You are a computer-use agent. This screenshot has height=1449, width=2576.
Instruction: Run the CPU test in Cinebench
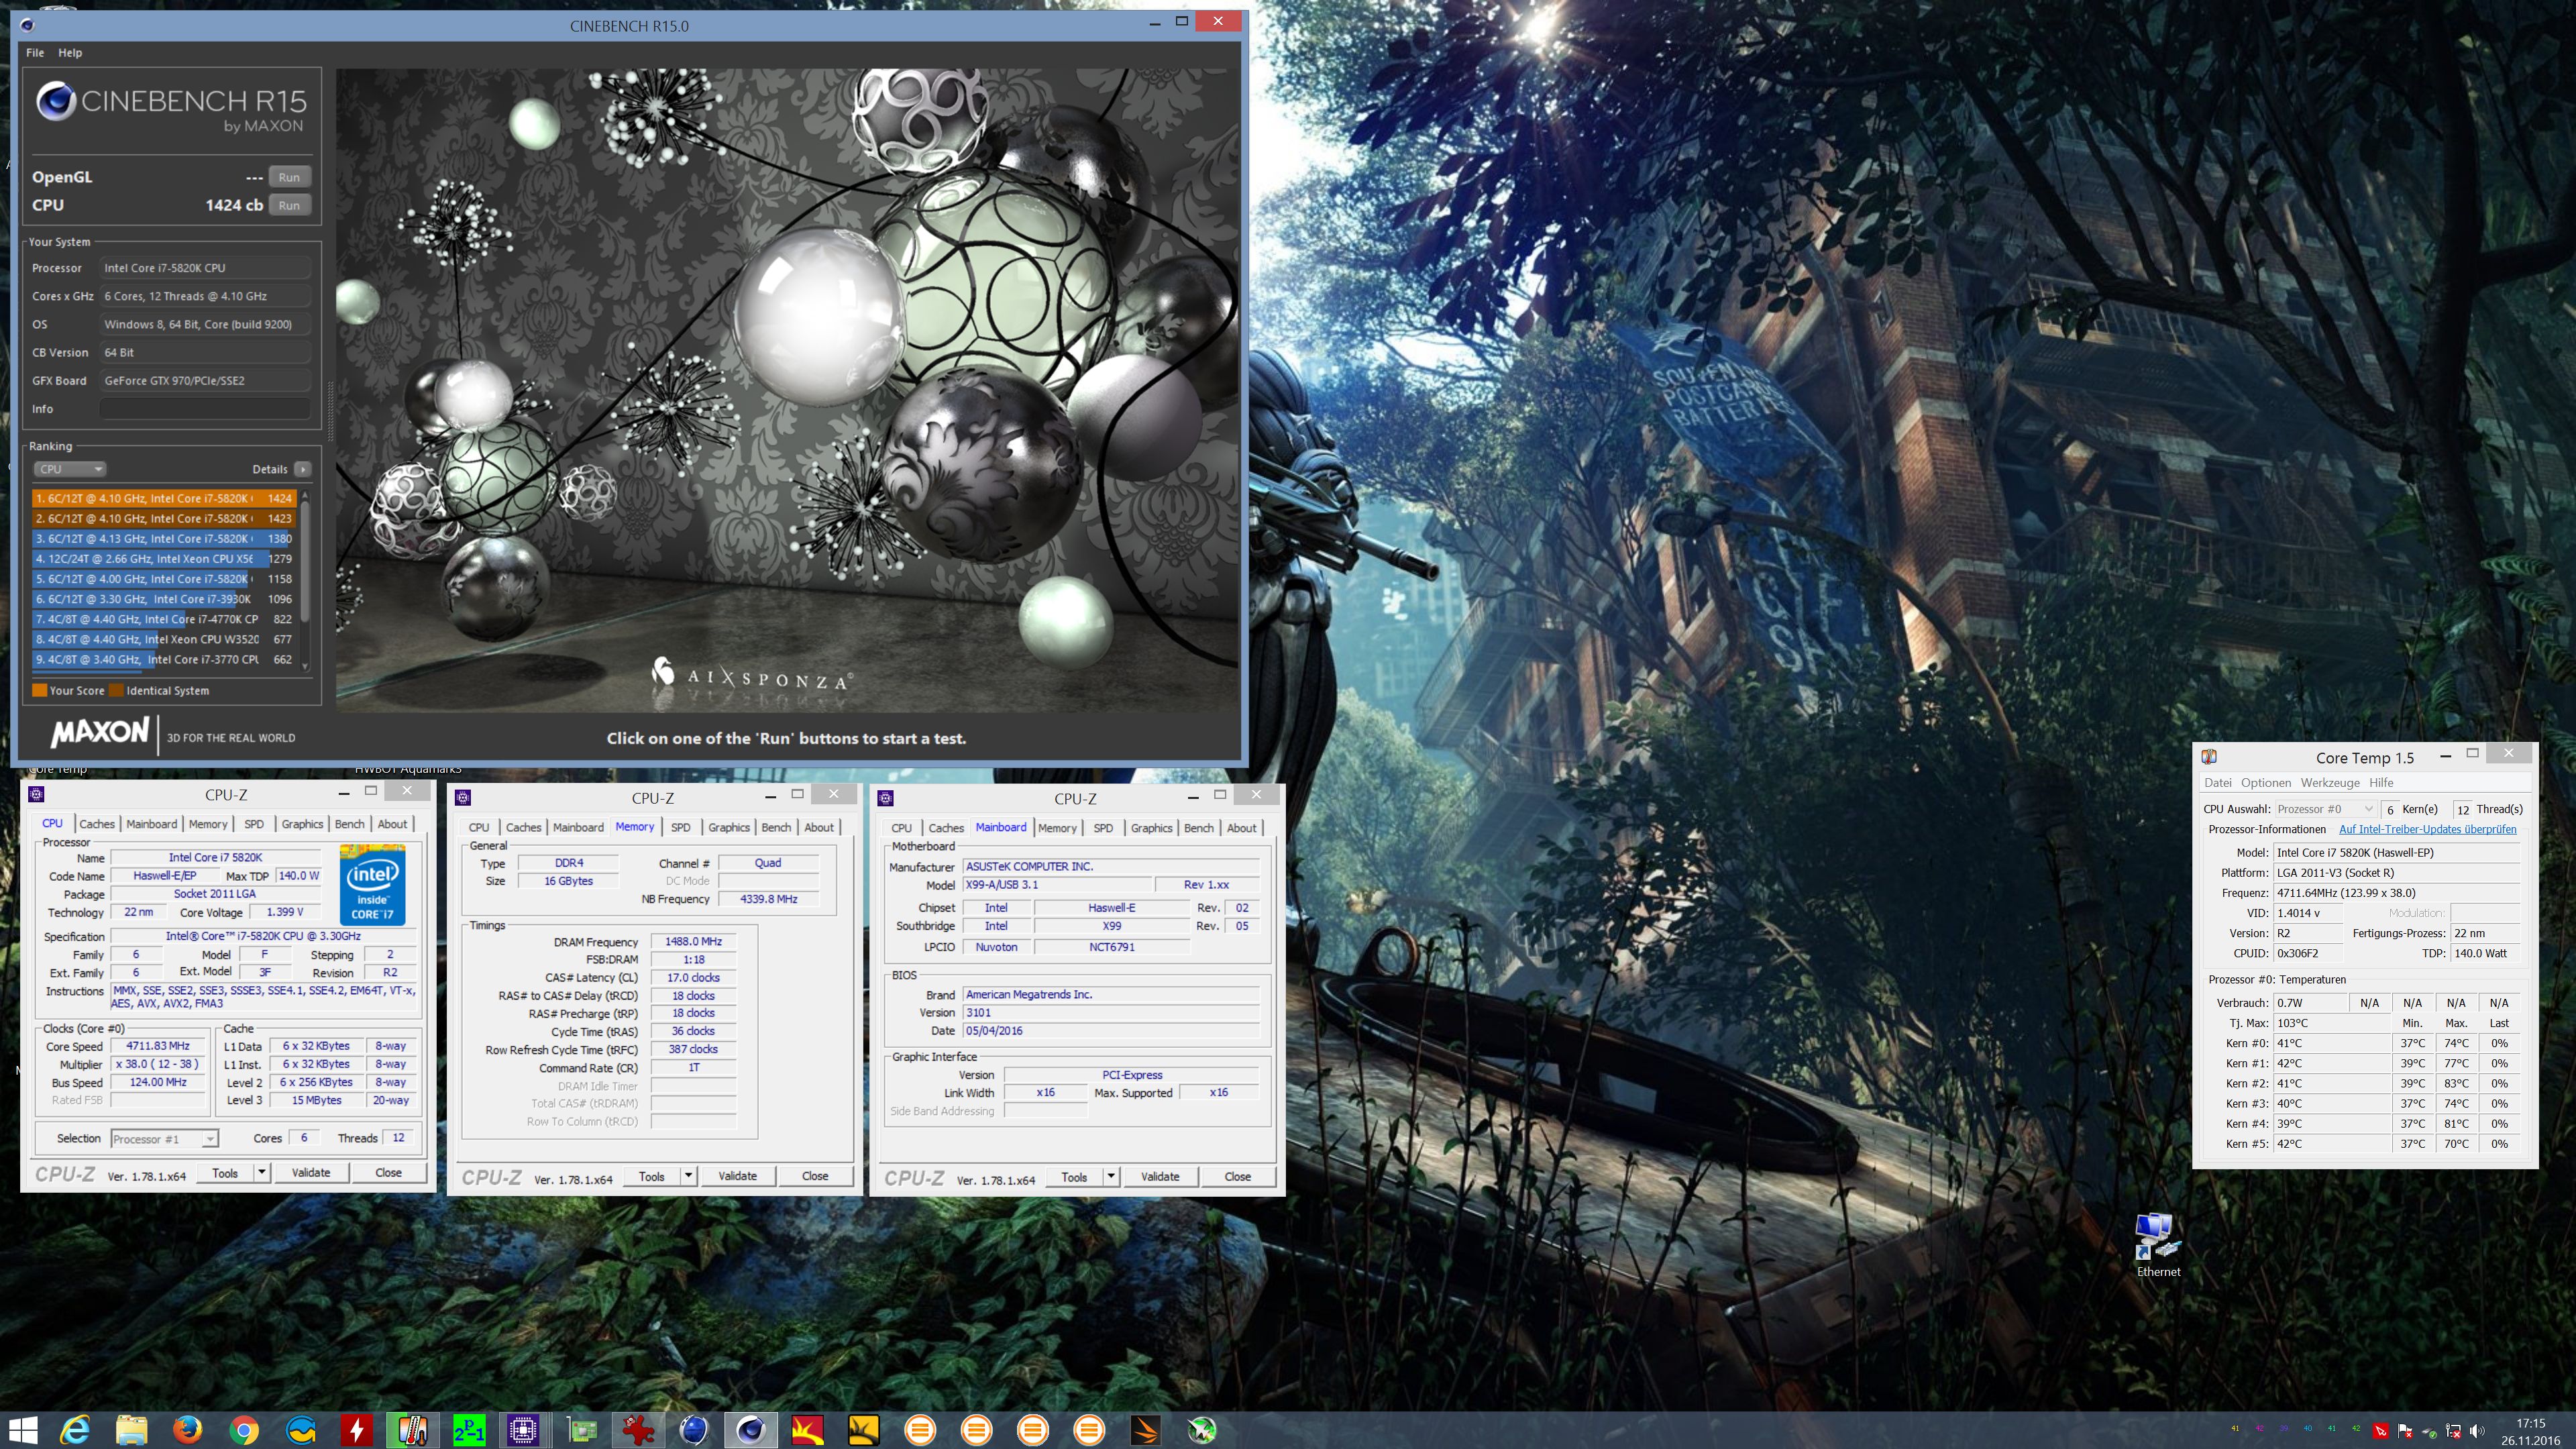pos(289,205)
